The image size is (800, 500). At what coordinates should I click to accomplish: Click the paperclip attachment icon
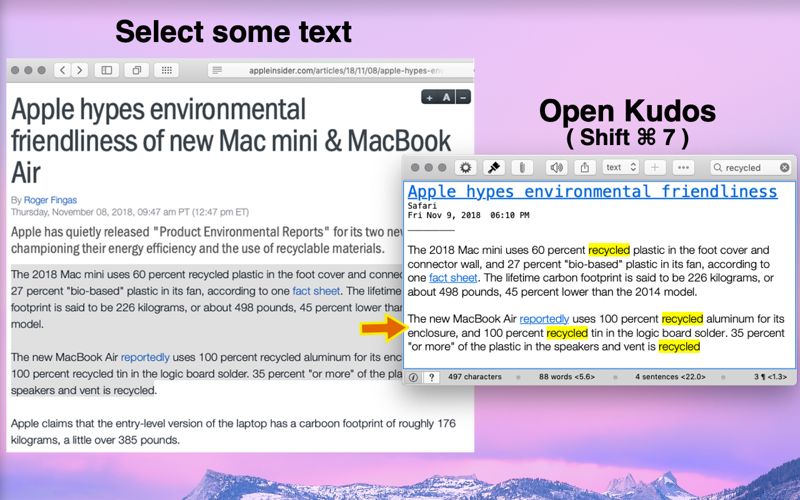521,167
